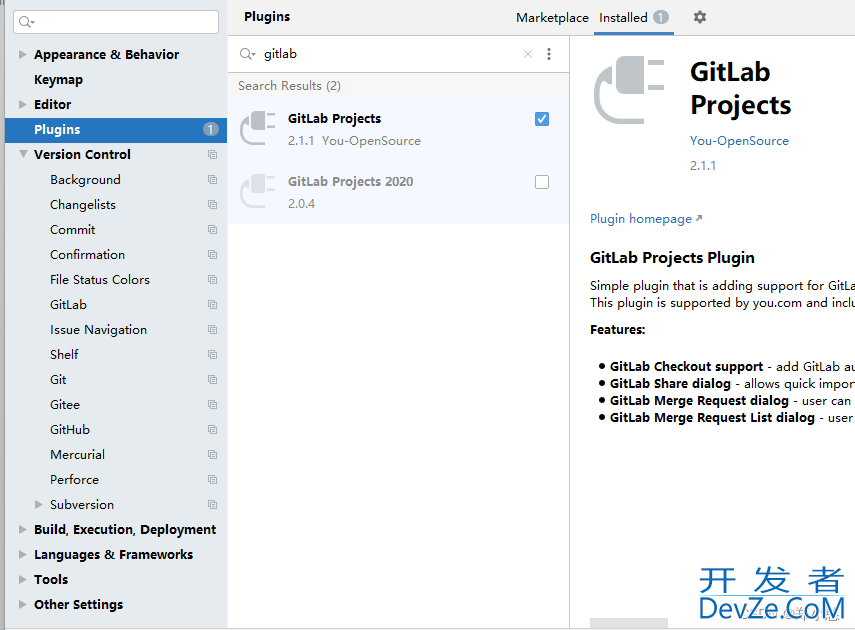Select the Plugins settings page
The height and width of the screenshot is (630, 855).
click(116, 129)
